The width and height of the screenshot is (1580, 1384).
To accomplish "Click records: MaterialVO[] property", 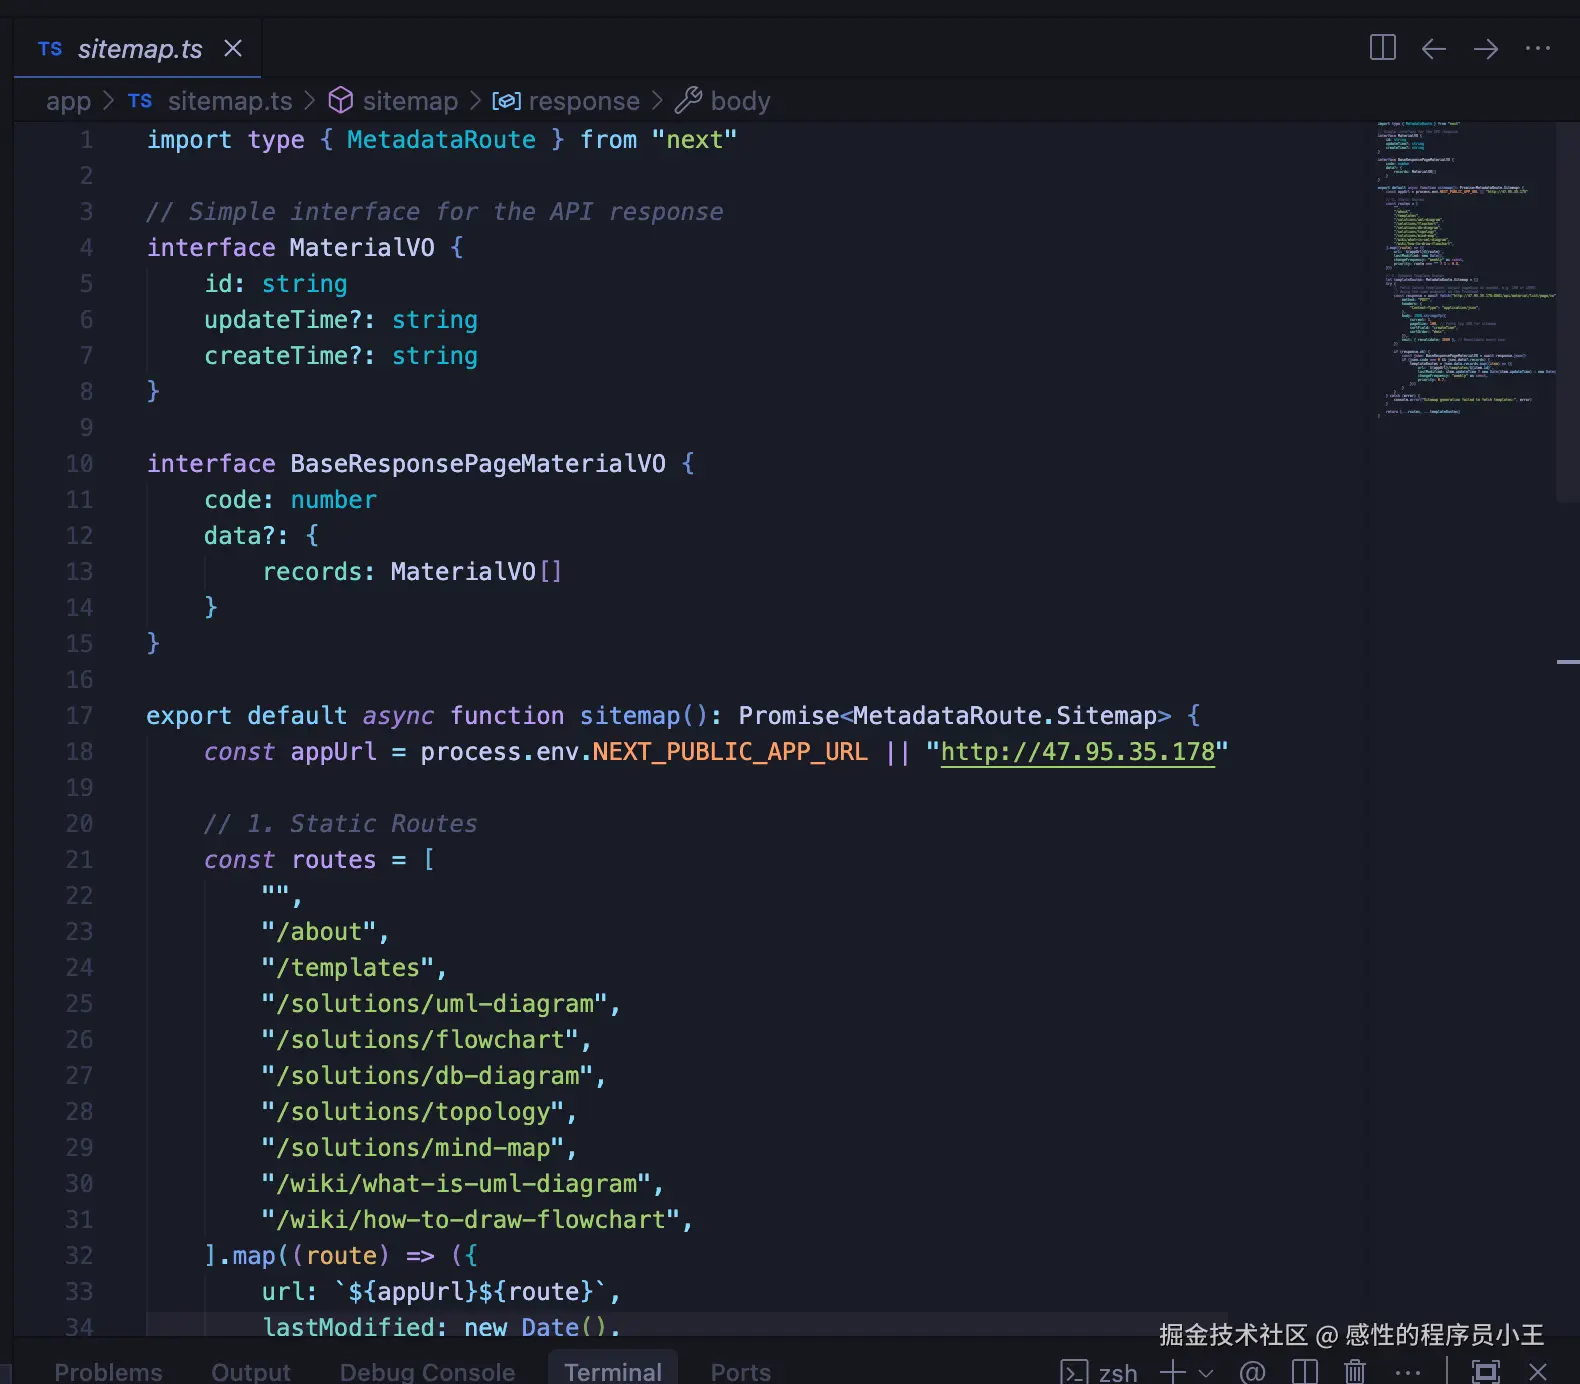I will point(412,572).
